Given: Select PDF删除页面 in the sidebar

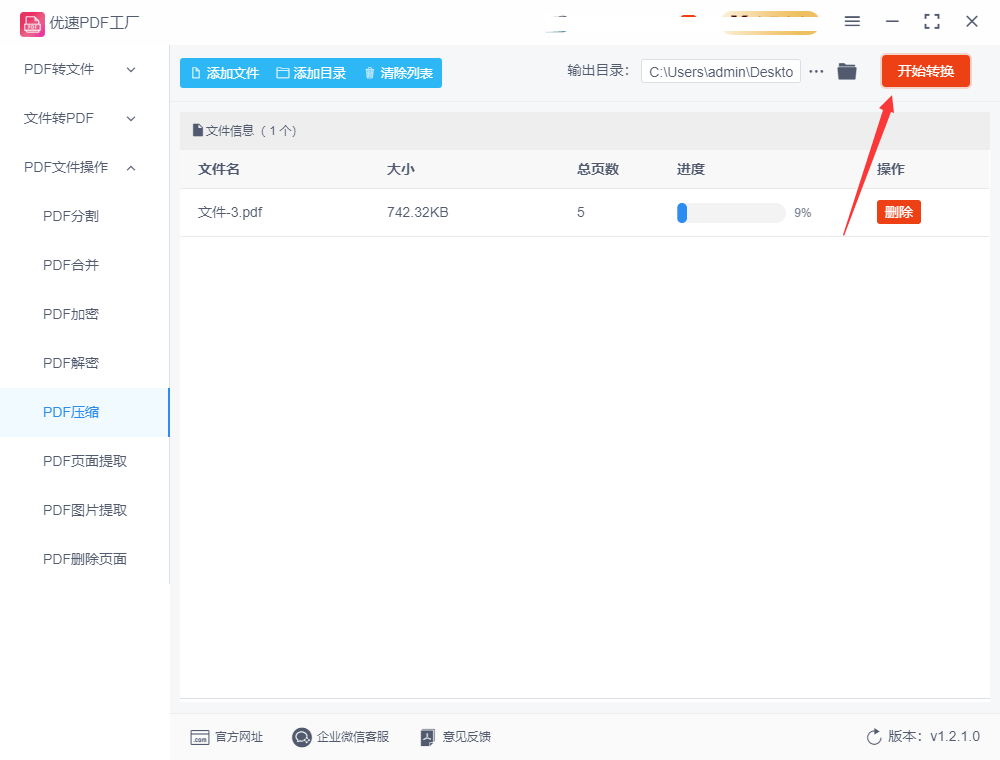Looking at the screenshot, I should coord(84,559).
